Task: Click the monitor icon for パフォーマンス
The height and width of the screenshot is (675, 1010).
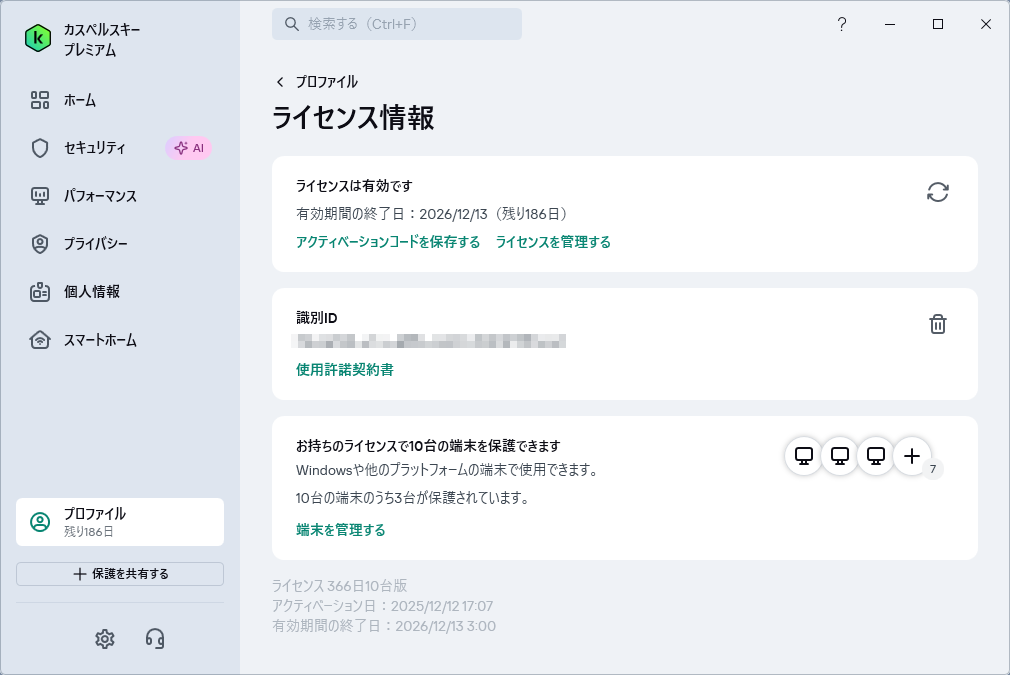Action: 40,196
